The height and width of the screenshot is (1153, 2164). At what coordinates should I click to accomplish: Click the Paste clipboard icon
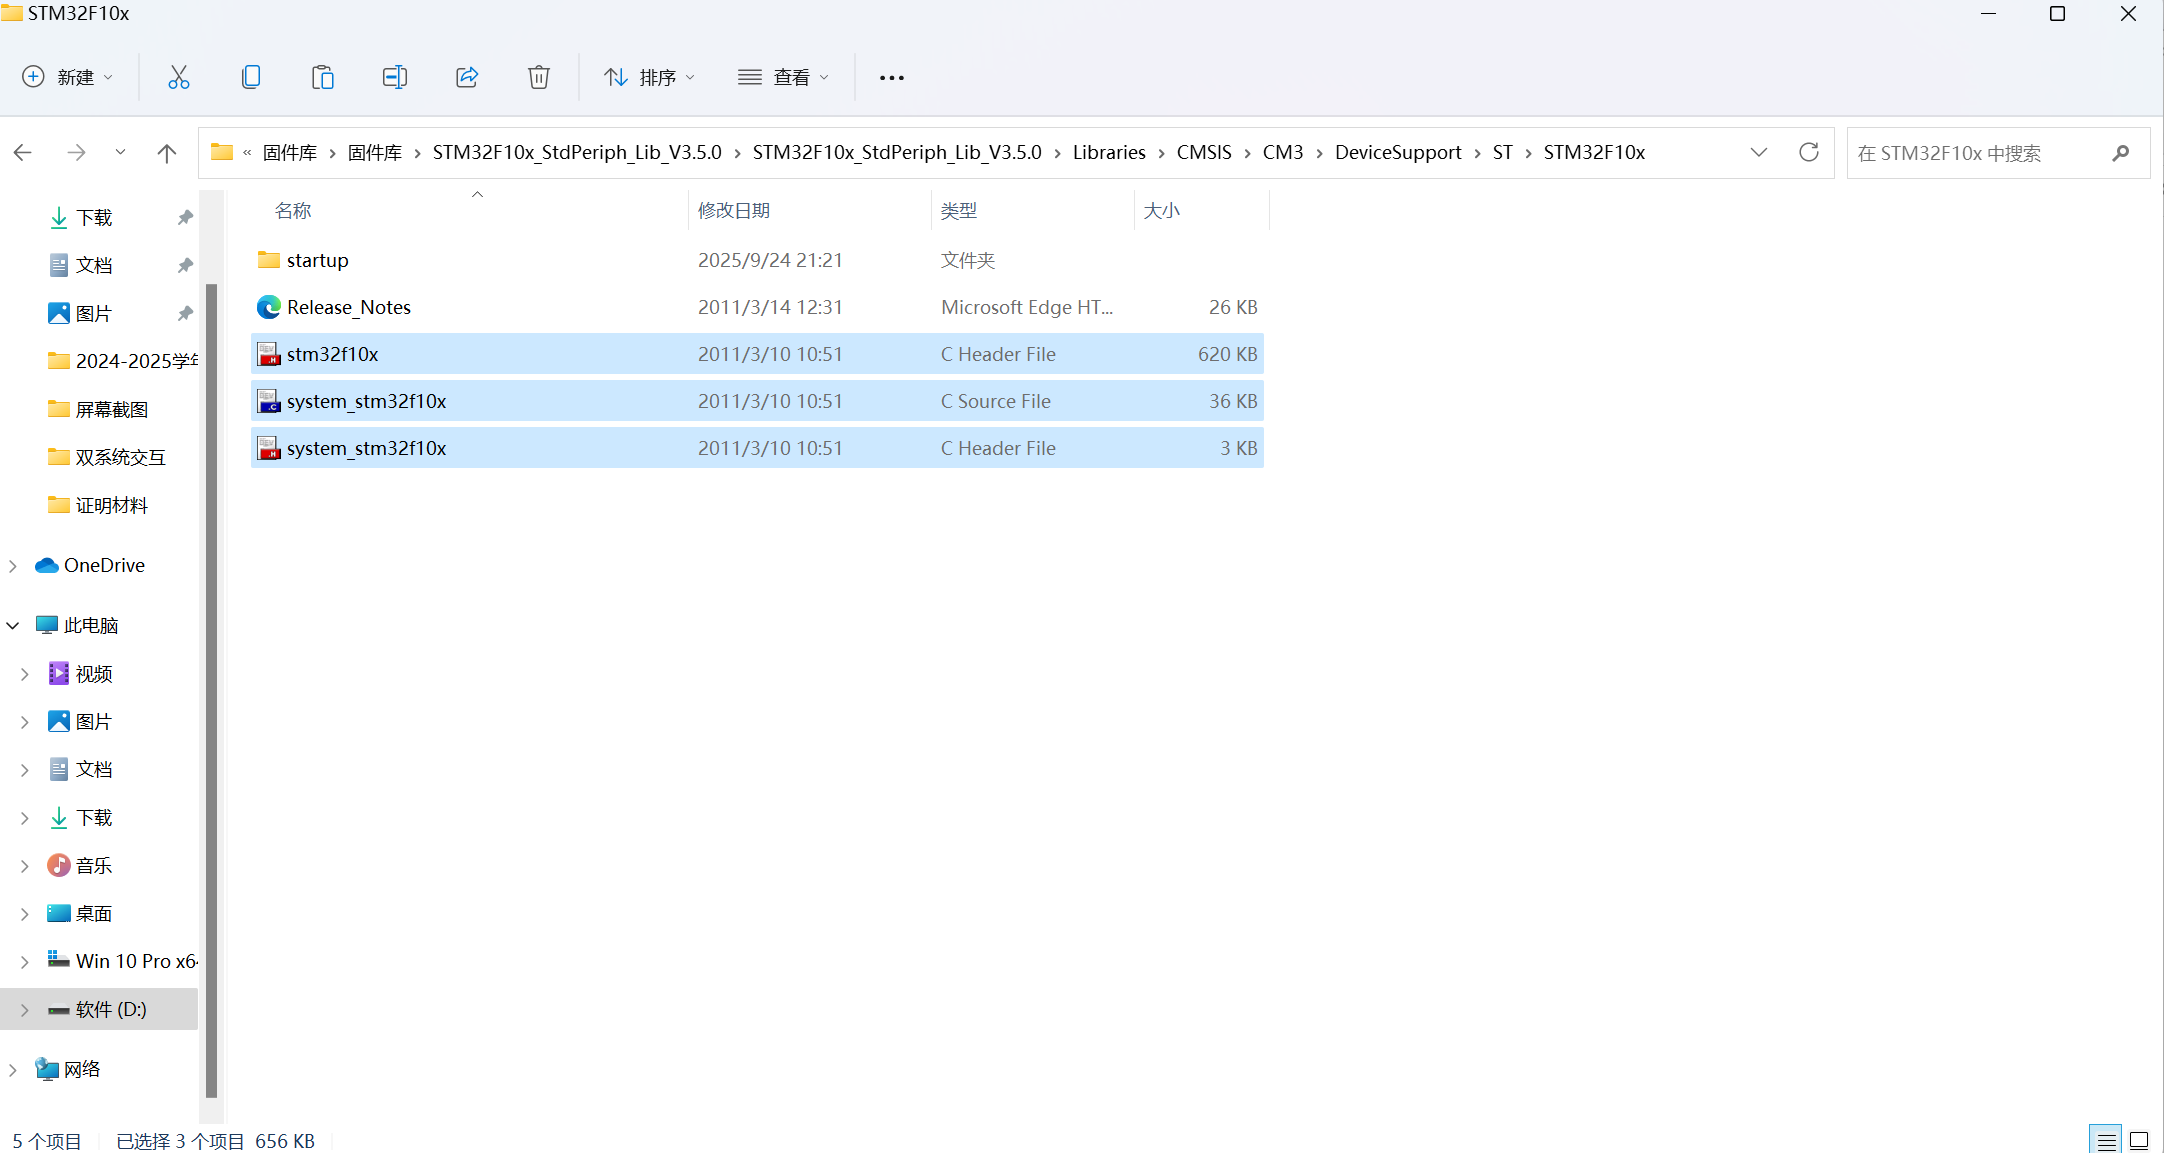(x=323, y=77)
